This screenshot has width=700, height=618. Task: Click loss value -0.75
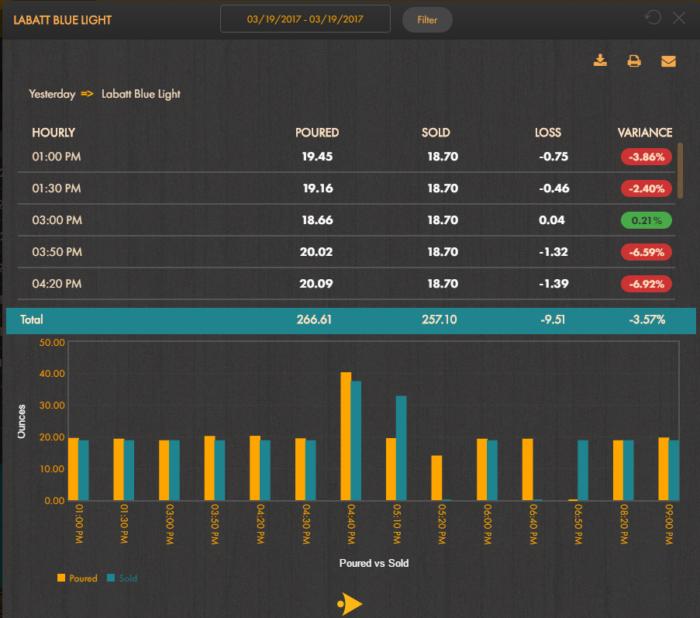tap(554, 157)
